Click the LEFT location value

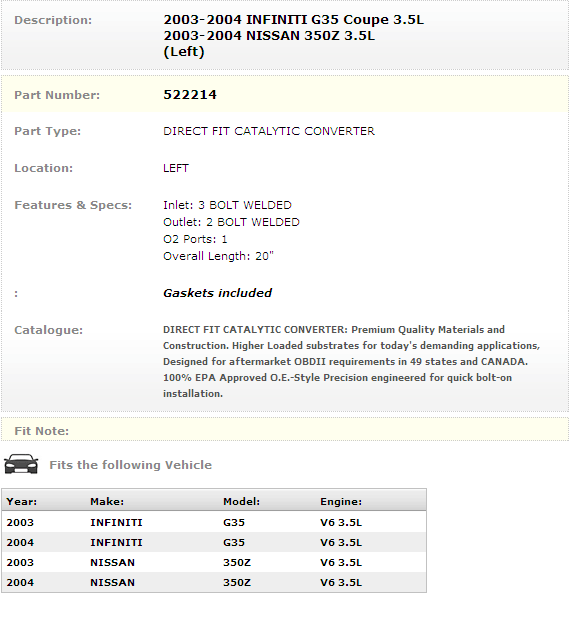tap(176, 168)
